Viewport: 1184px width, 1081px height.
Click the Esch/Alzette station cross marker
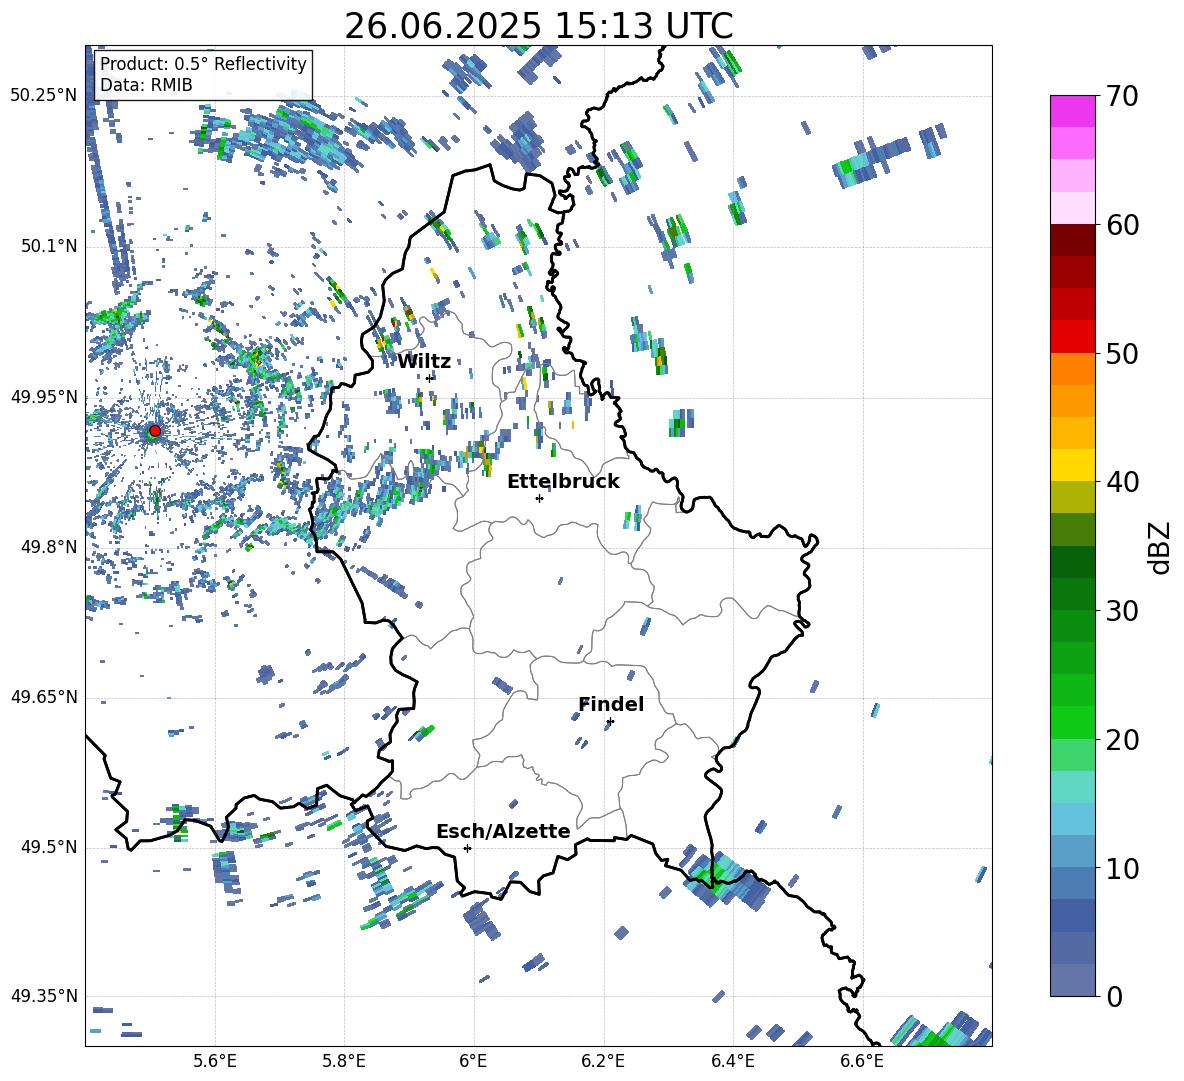[x=467, y=848]
